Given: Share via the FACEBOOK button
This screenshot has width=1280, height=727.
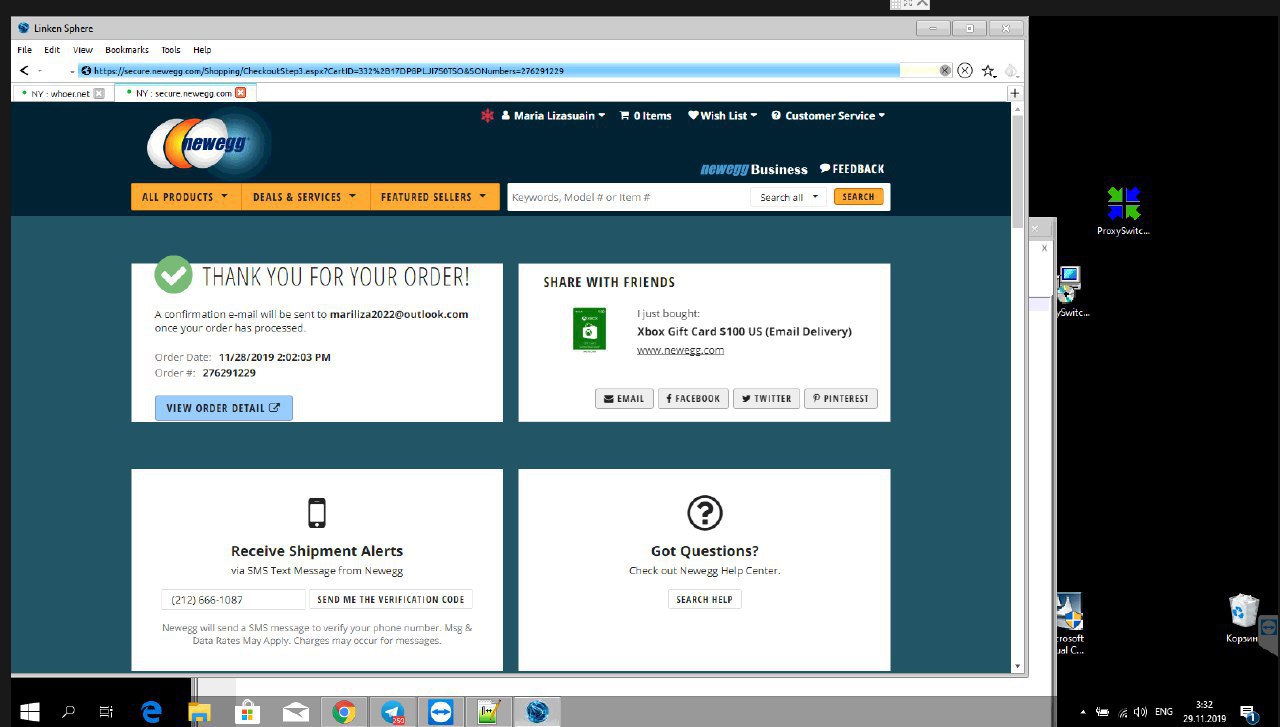Looking at the screenshot, I should (x=693, y=398).
